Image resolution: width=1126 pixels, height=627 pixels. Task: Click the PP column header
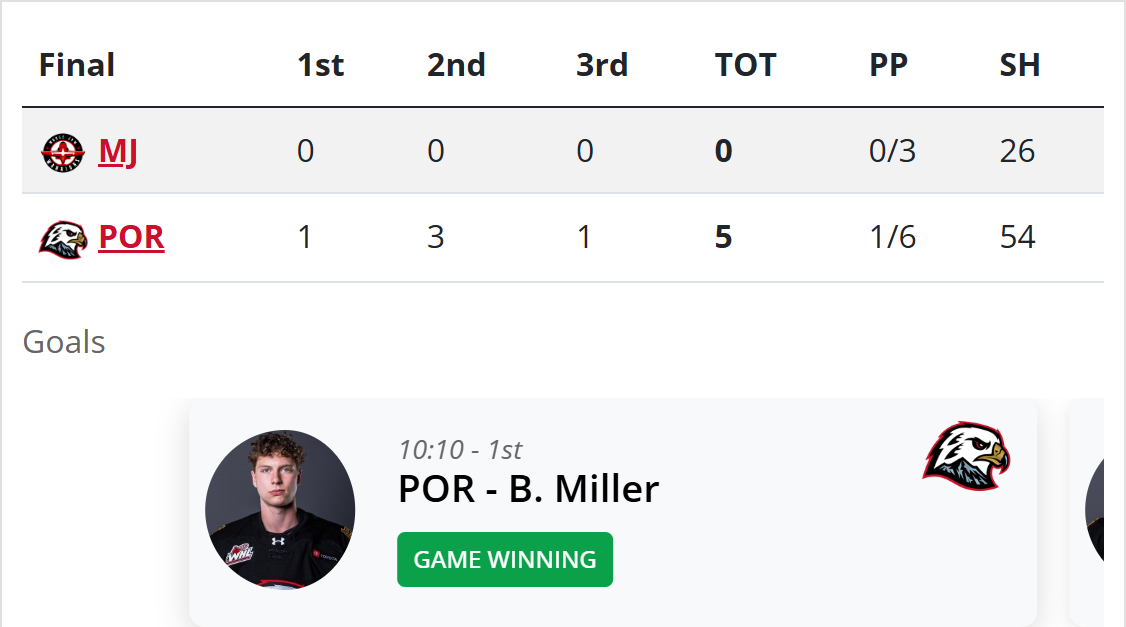tap(888, 65)
